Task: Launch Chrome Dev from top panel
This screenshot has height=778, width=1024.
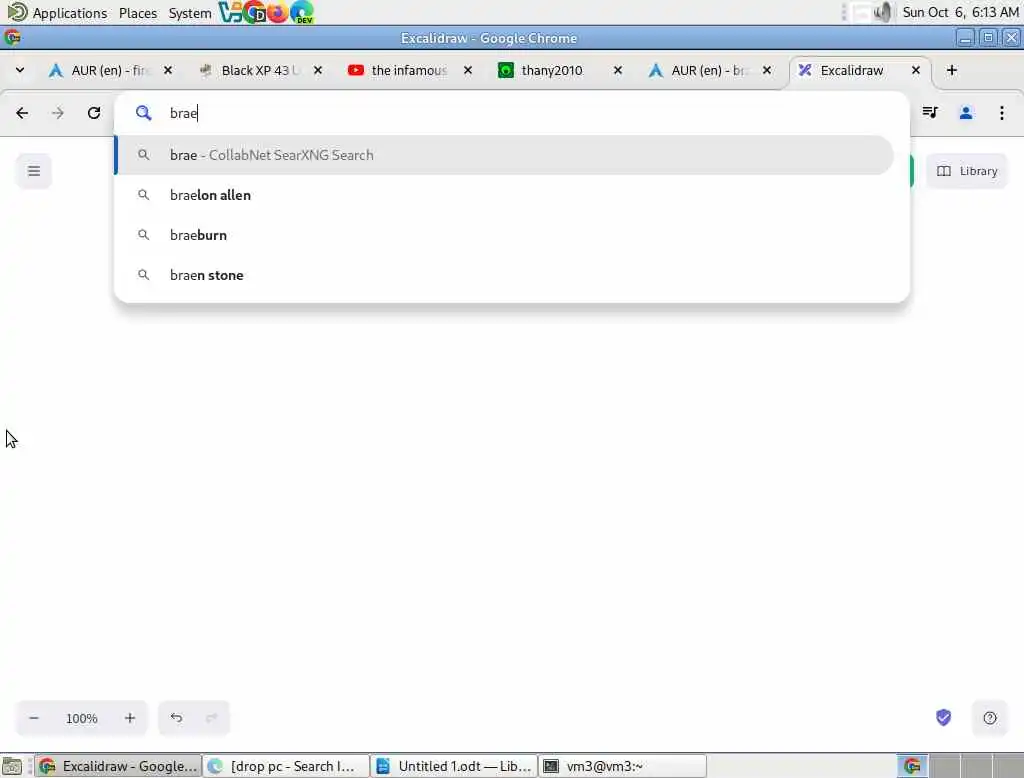Action: click(254, 12)
